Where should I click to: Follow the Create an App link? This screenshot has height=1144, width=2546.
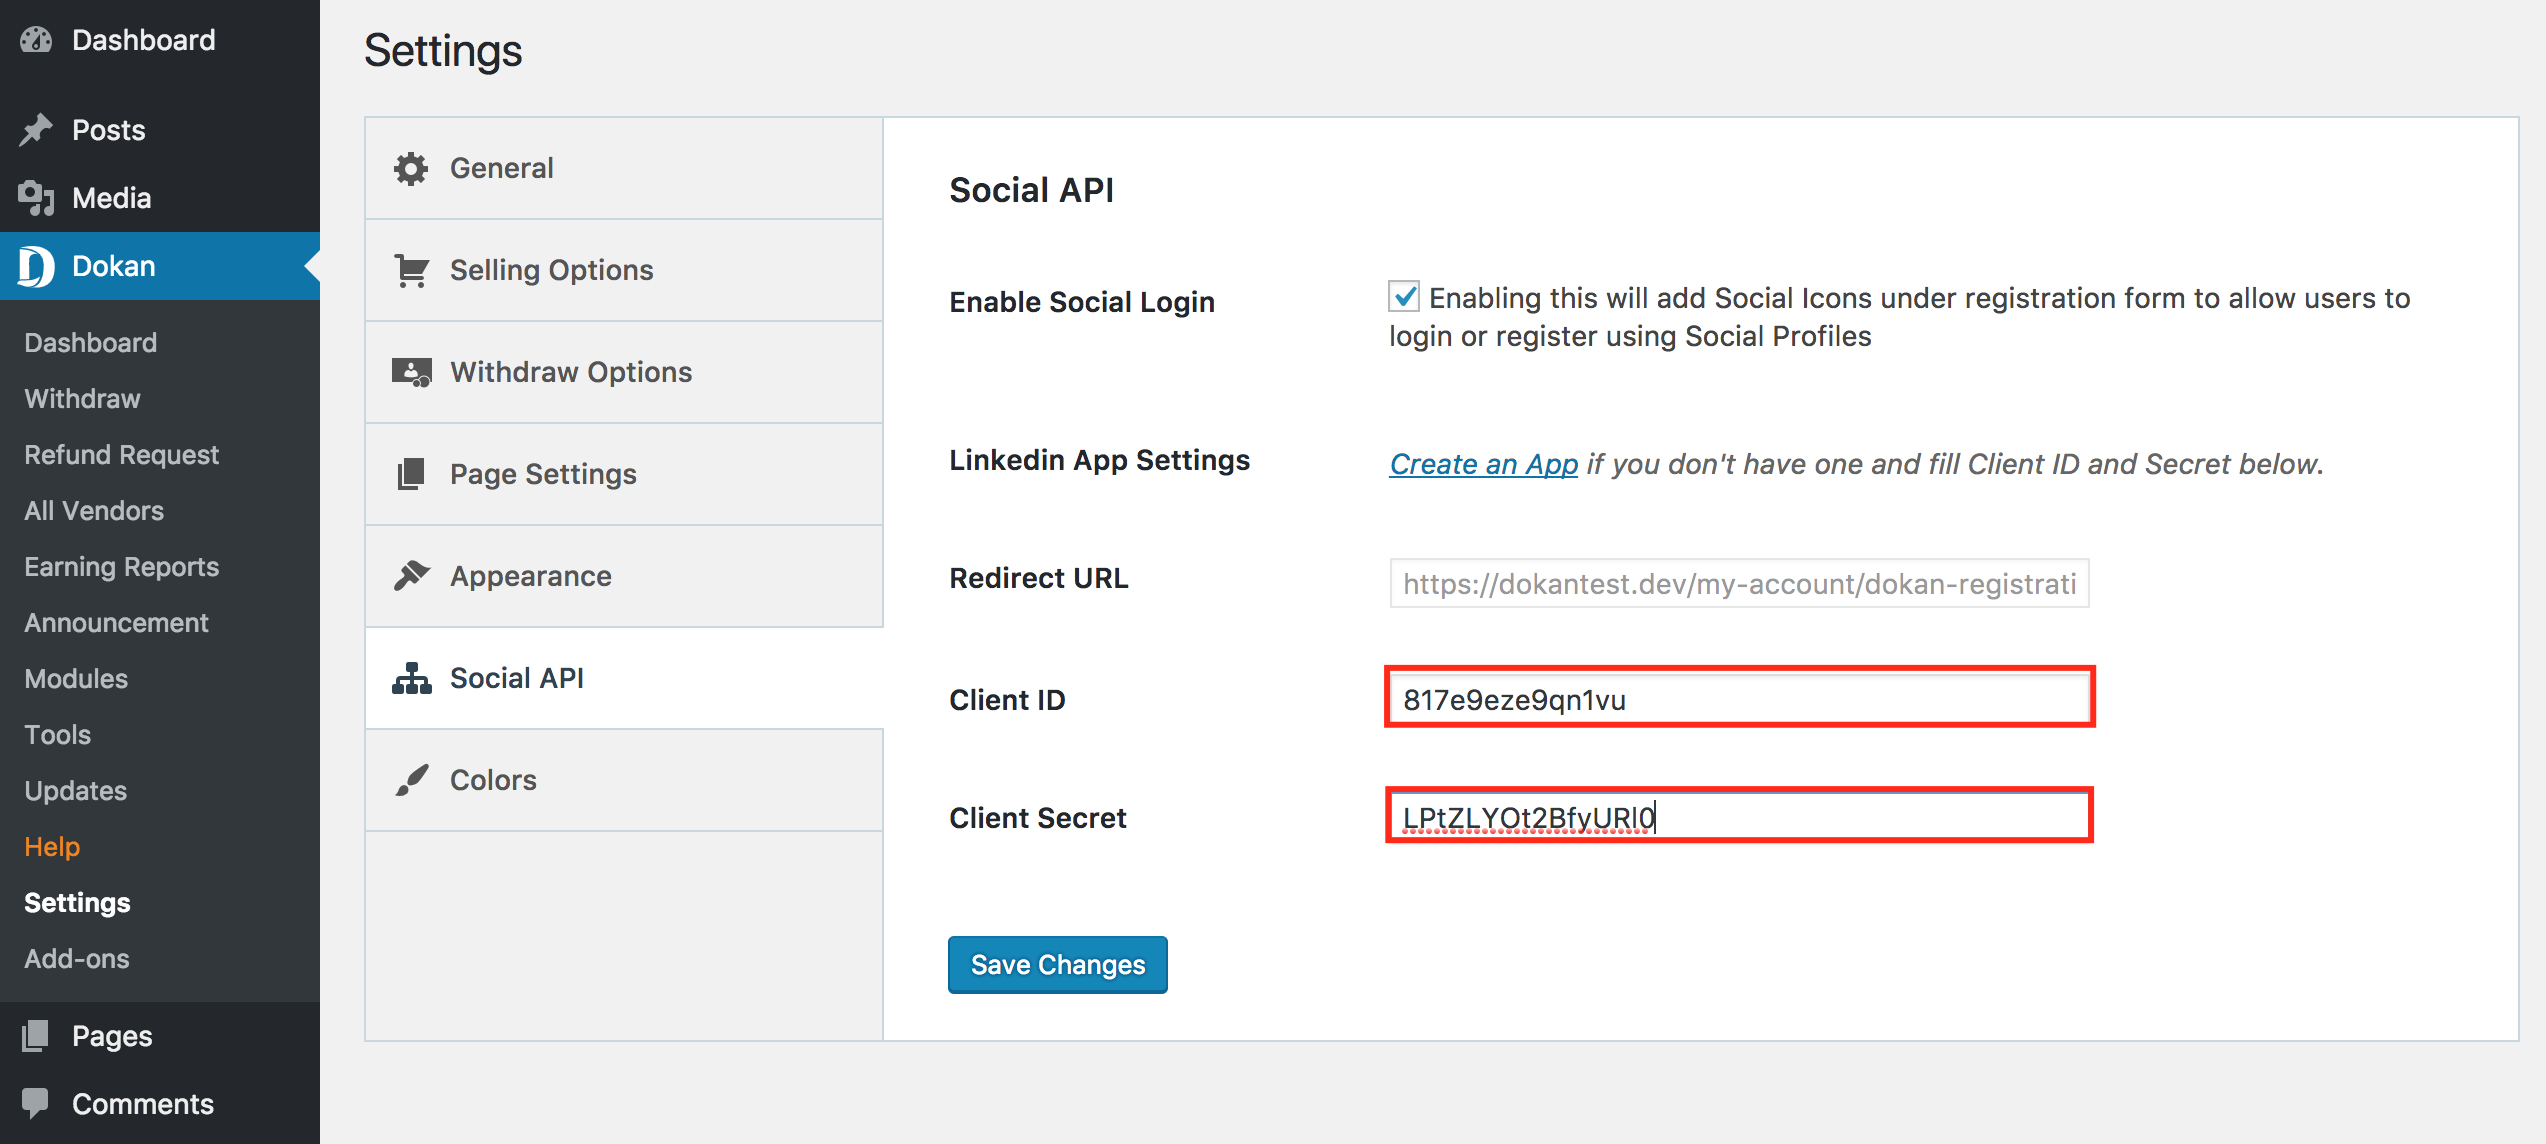1483,464
